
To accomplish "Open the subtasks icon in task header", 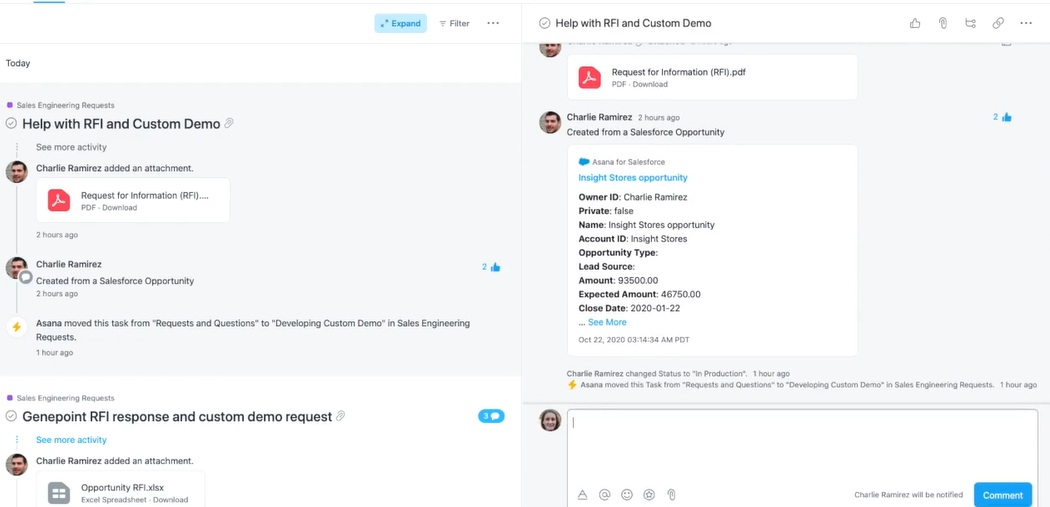I will [x=970, y=23].
